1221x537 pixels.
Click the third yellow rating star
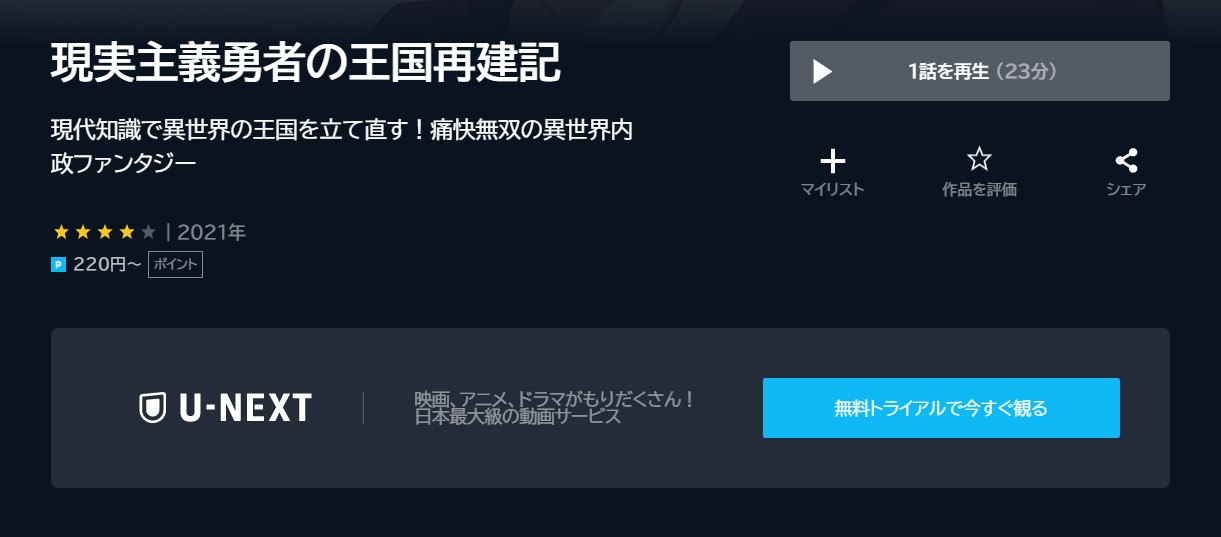tap(104, 233)
